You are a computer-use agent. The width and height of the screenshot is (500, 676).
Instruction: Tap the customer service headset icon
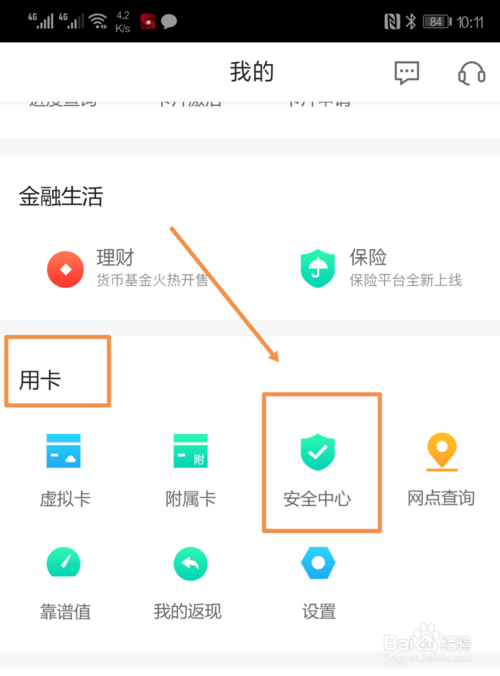[472, 73]
